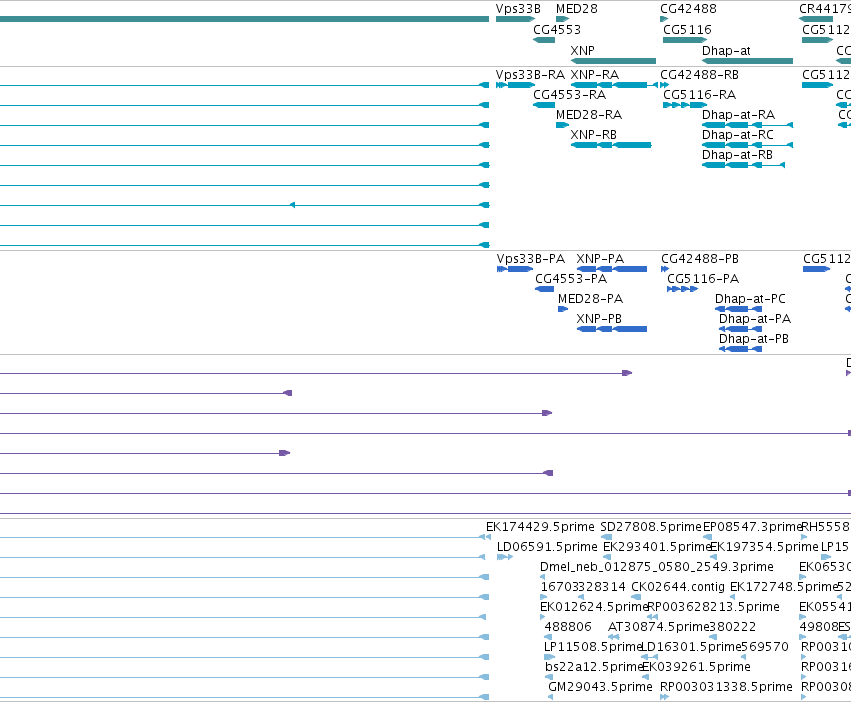
Task: Click transcript Dhap-at-RA
Action: point(738,115)
